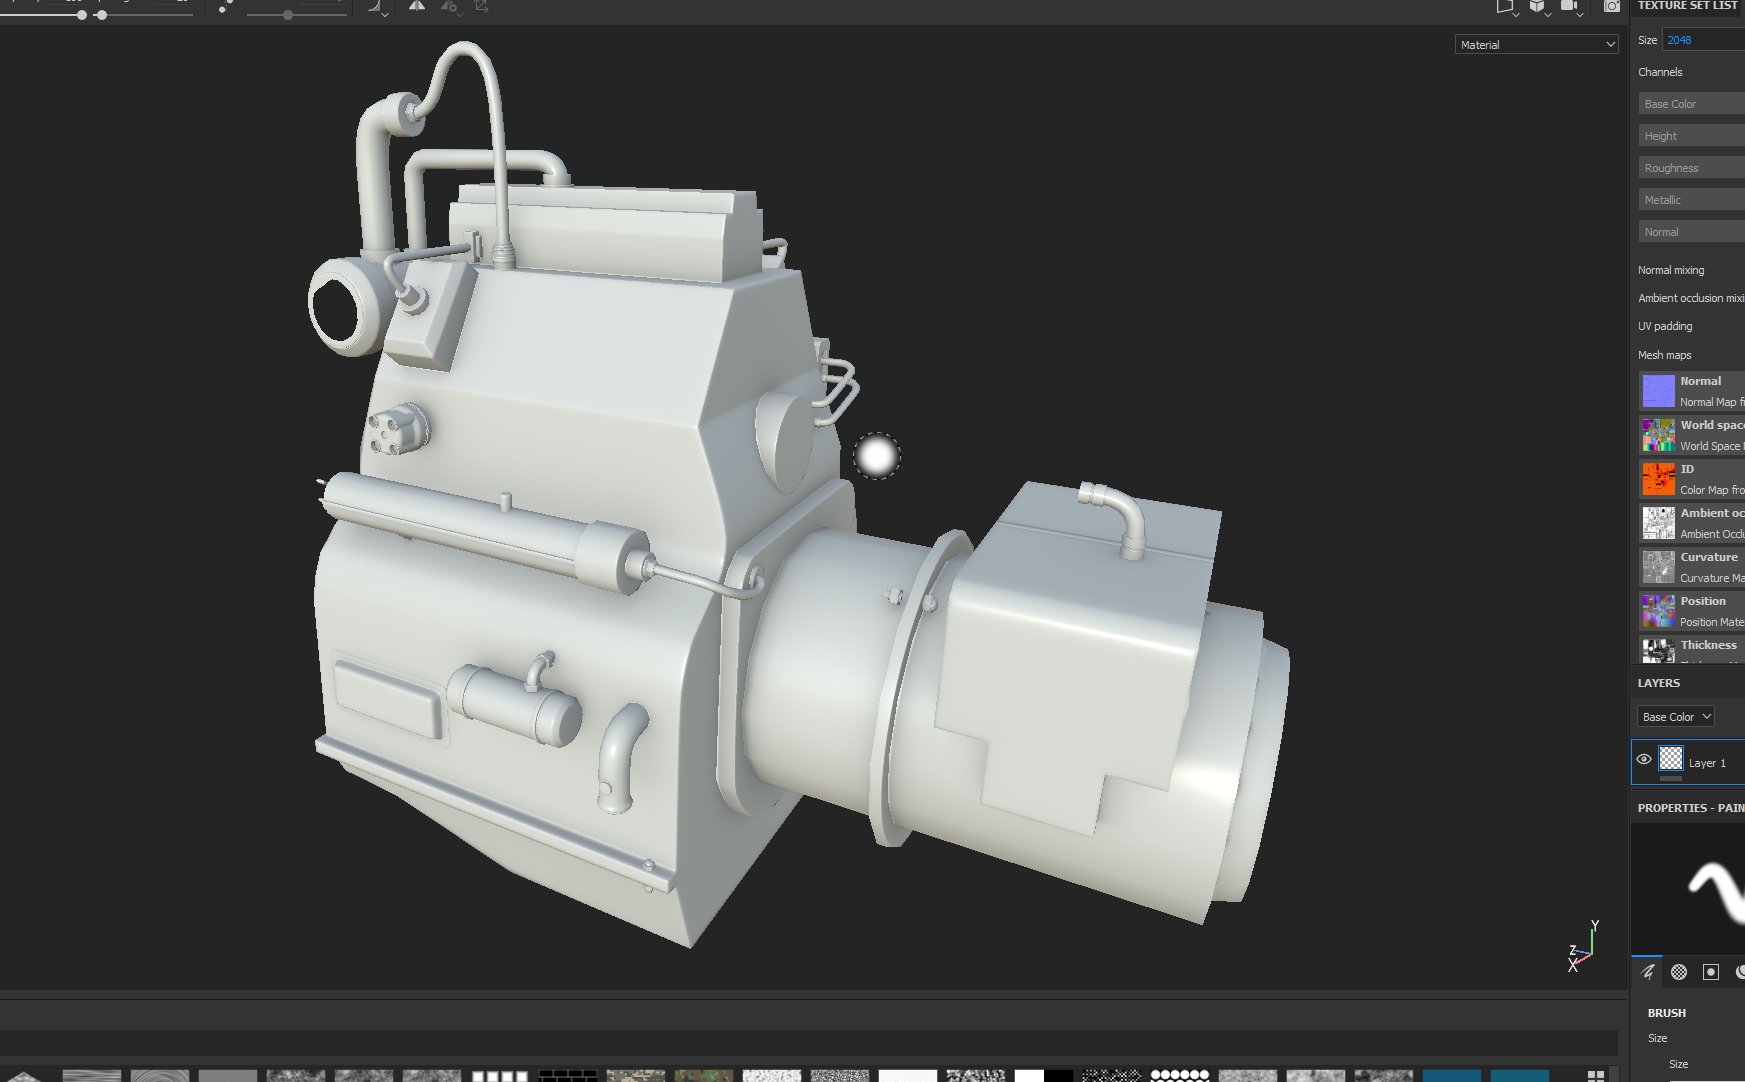Select the Base Color channel
The height and width of the screenshot is (1082, 1745).
click(1691, 104)
